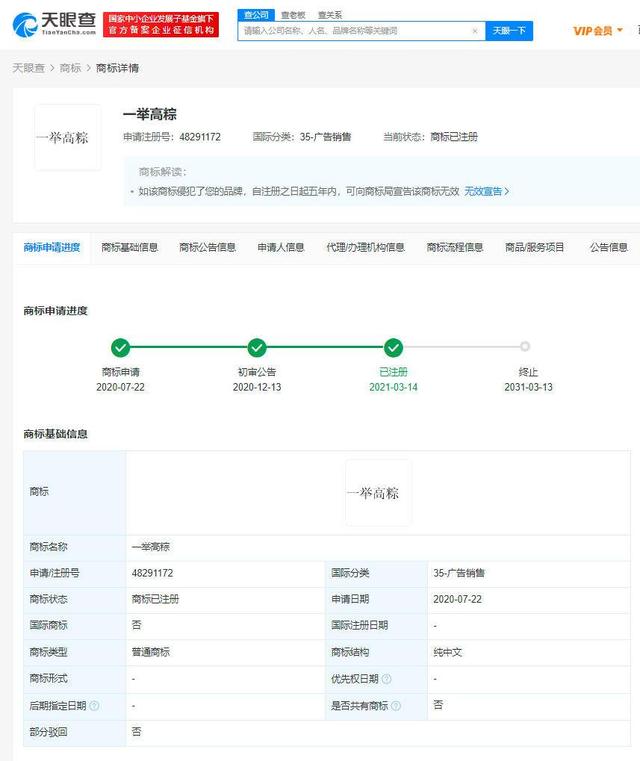Screen dimensions: 640x761
Task: Clear search box with the X icon
Action: (474, 31)
